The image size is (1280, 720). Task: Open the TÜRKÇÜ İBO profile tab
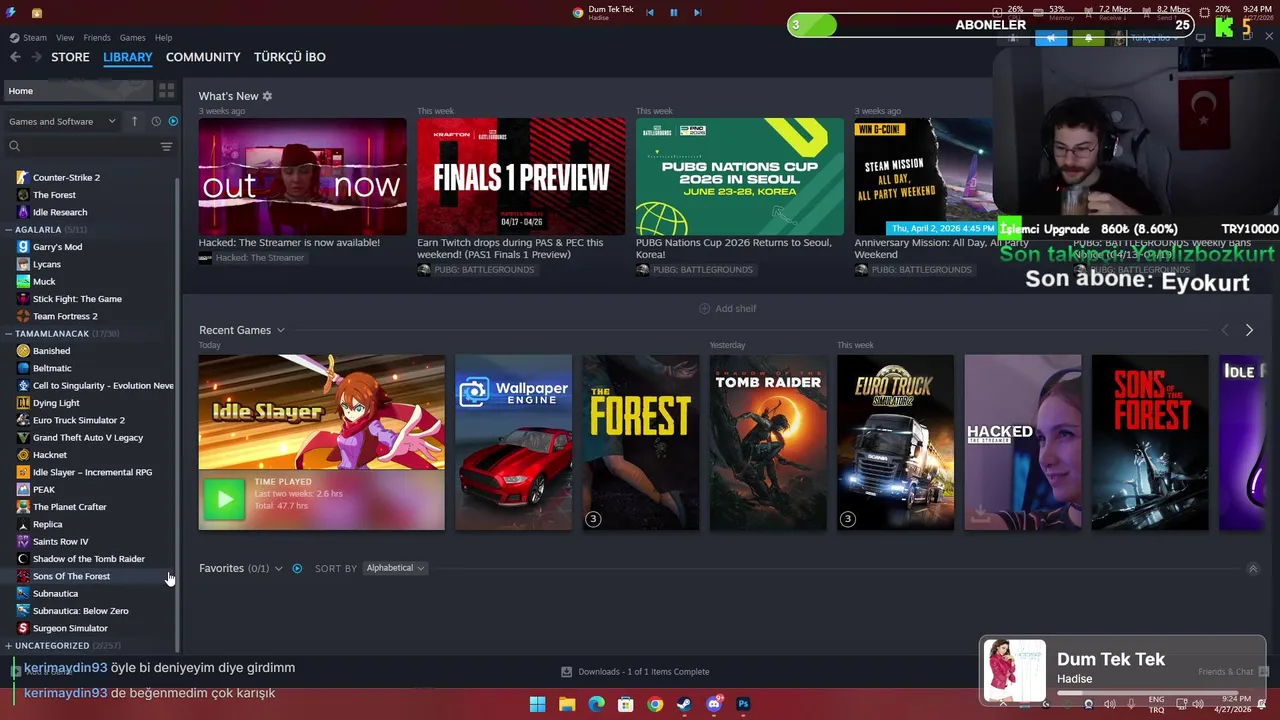(x=290, y=57)
